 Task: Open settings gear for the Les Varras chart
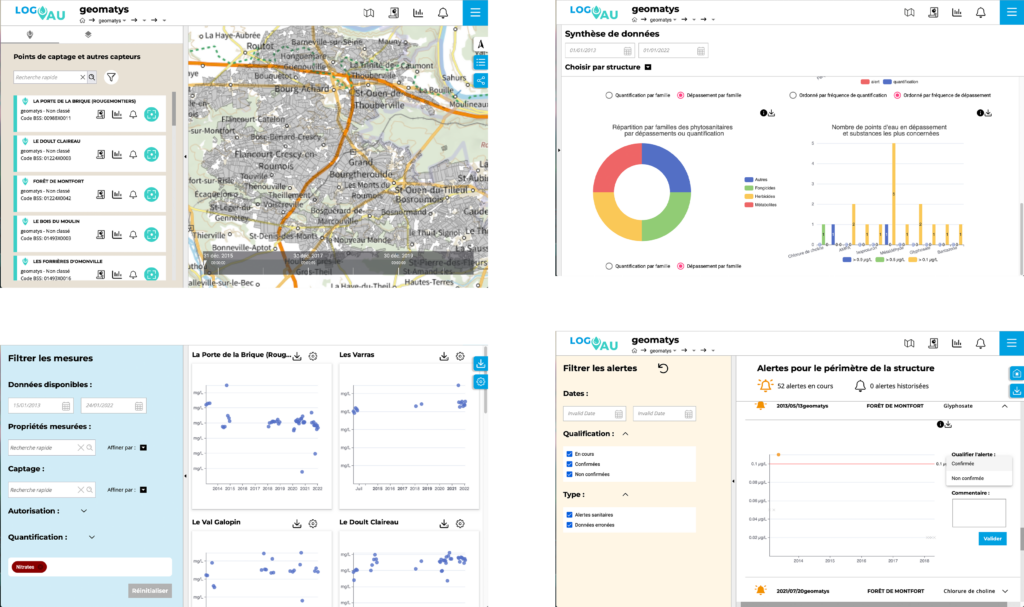point(460,357)
